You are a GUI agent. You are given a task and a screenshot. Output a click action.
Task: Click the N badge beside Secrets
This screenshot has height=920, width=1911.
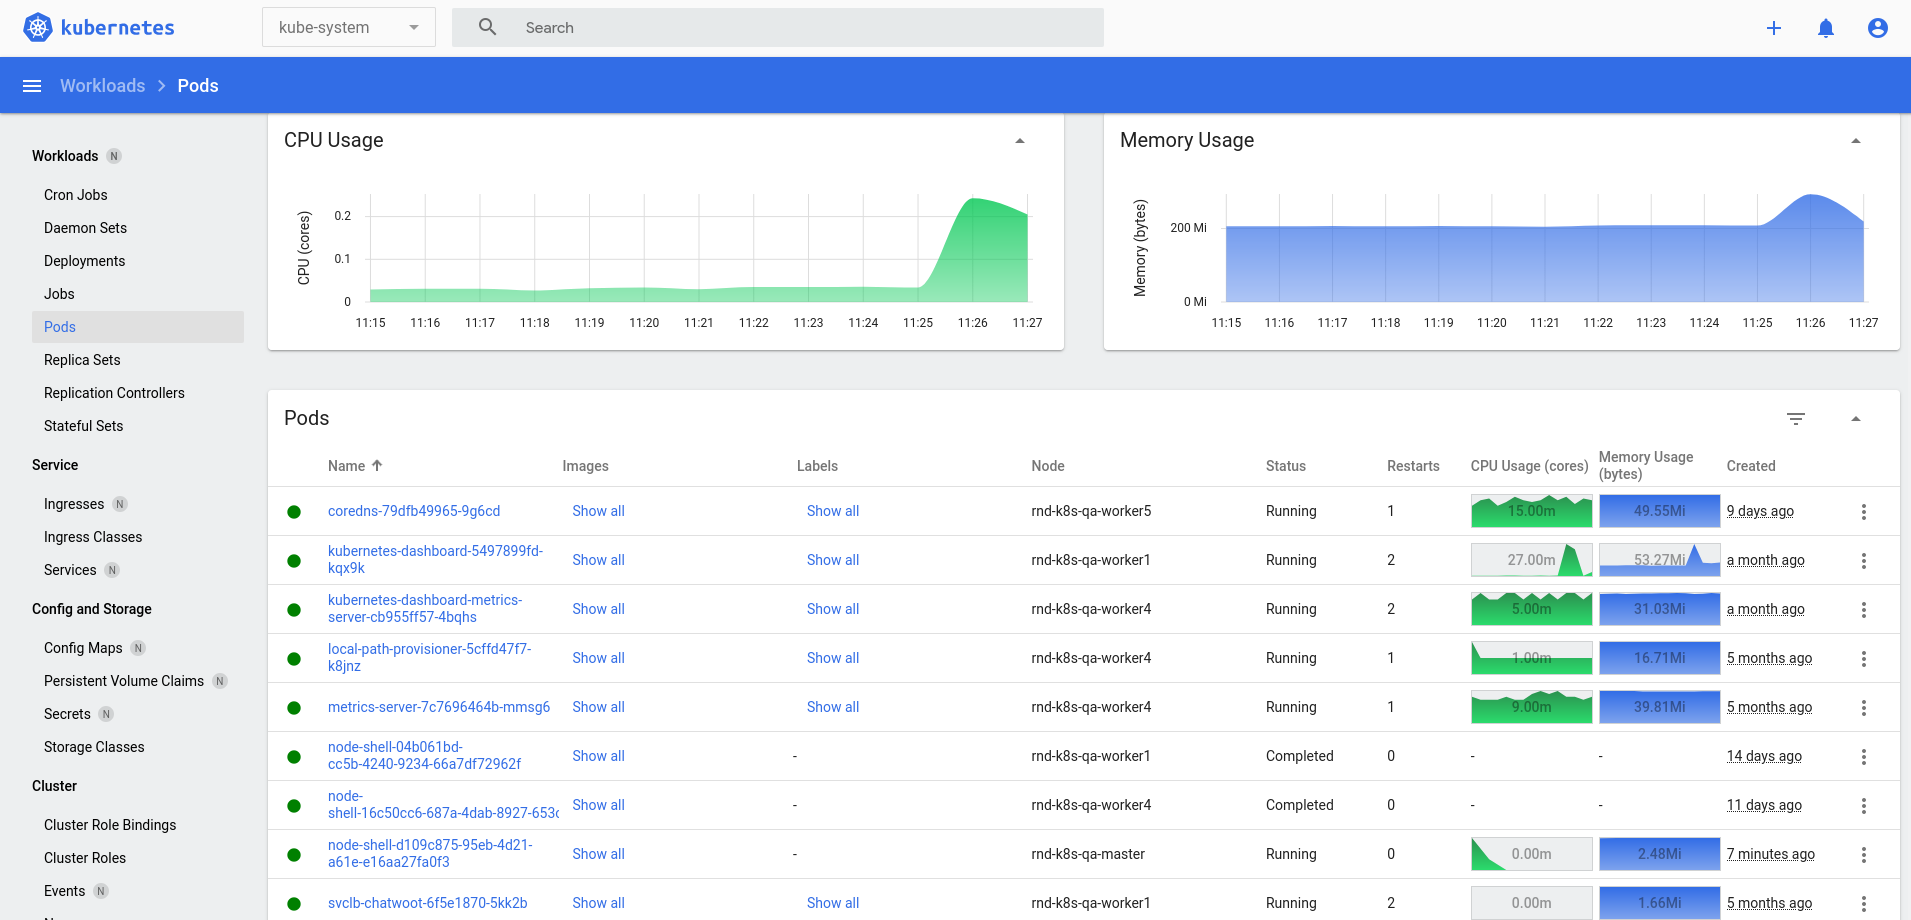(x=106, y=714)
